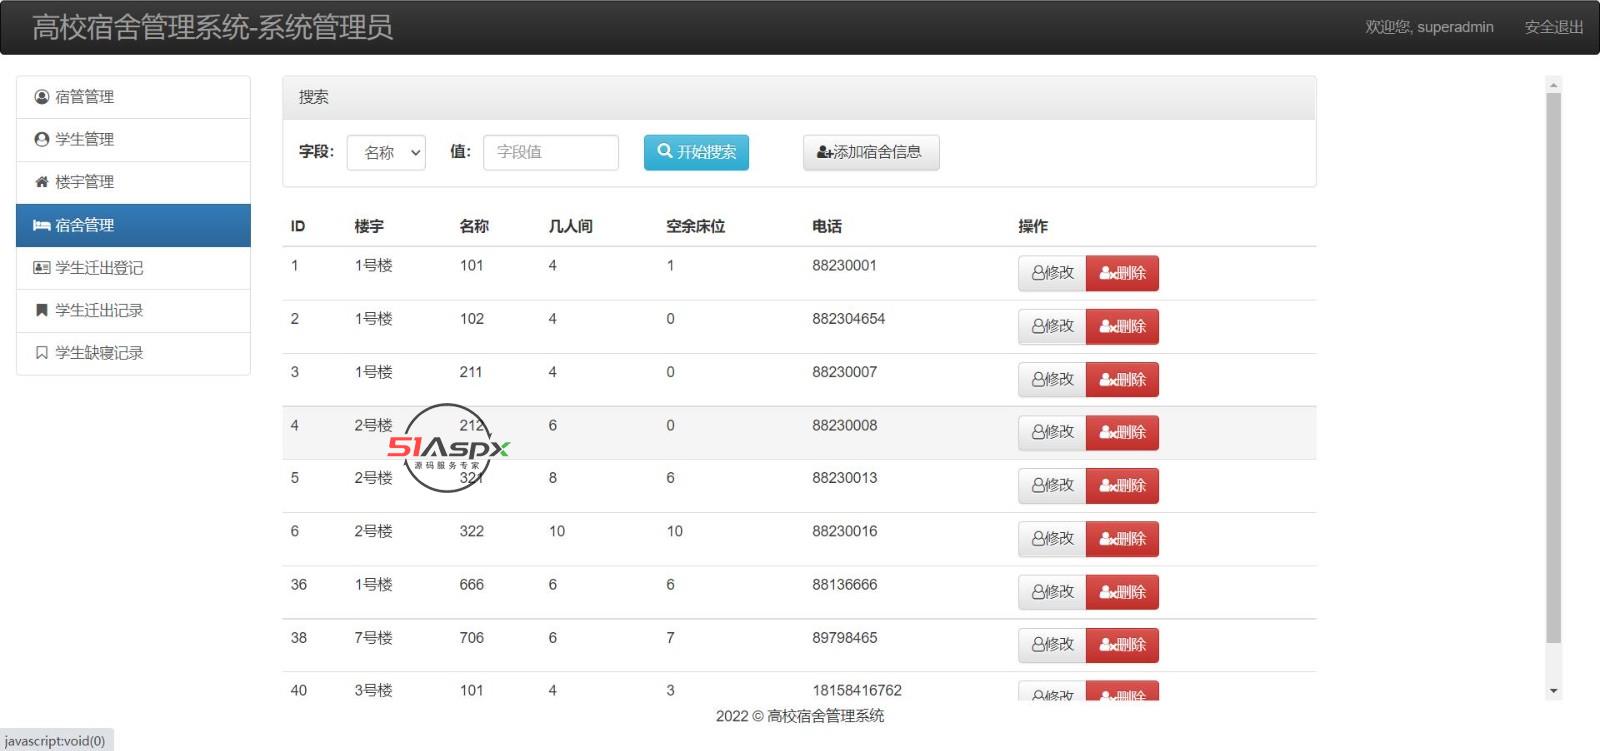Click 修改 for room 322
Screen dimensions: 1600x751
(1052, 539)
